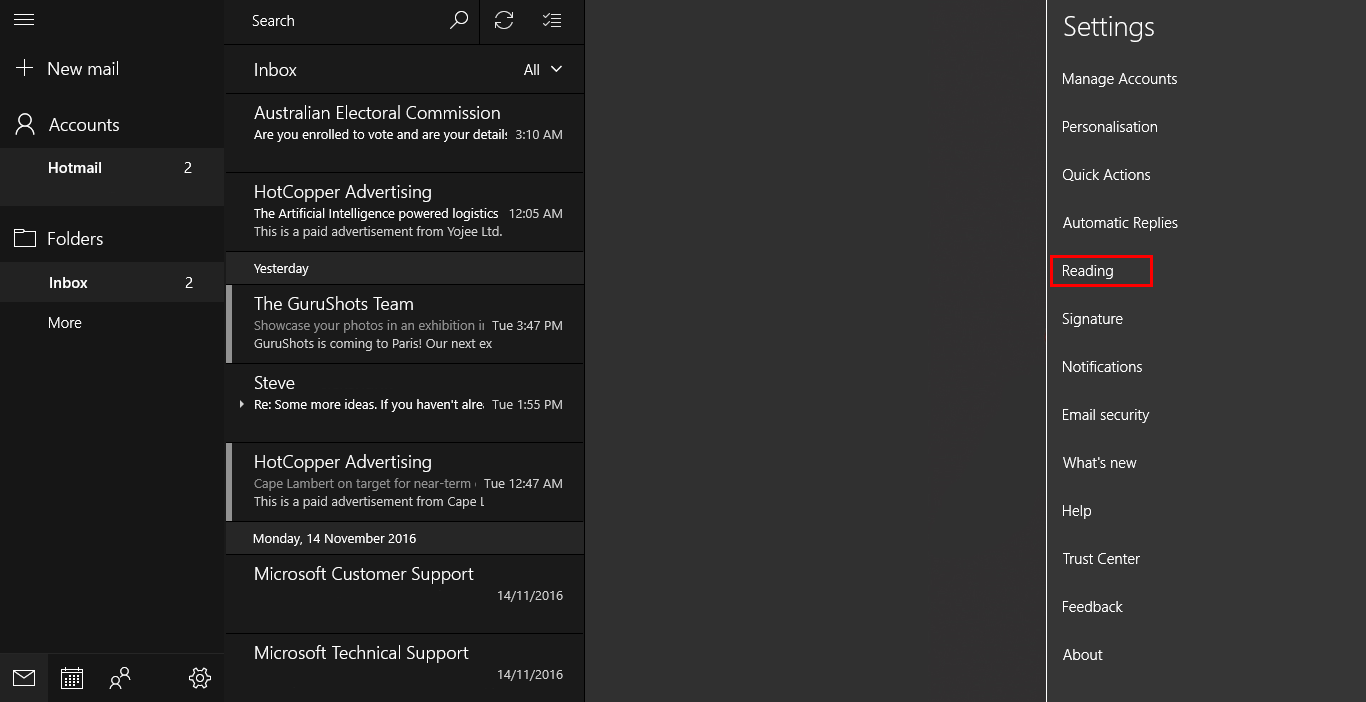Click the Accounts heading text
Viewport: 1366px width, 702px height.
pyautogui.click(x=84, y=125)
